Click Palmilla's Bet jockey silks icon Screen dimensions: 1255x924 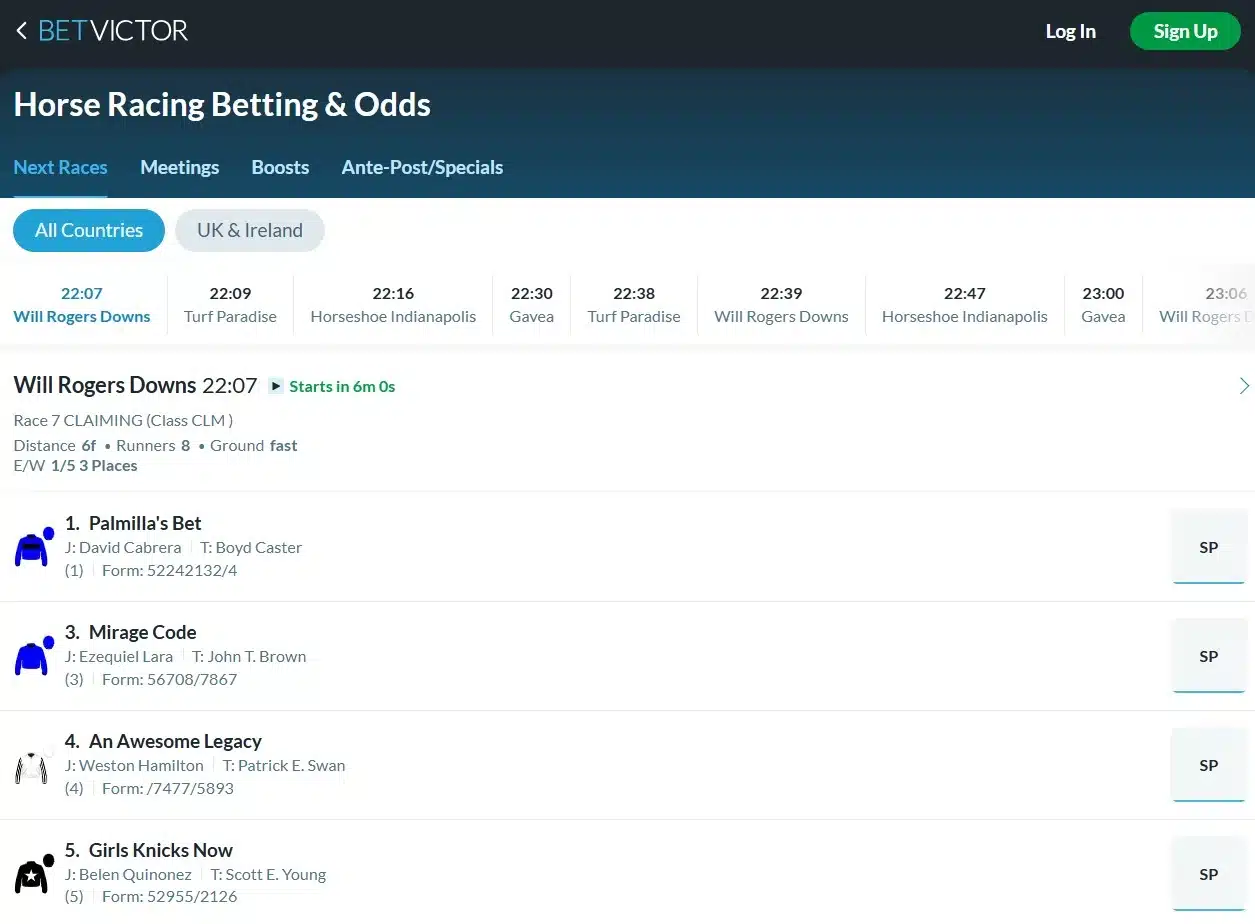(x=33, y=547)
